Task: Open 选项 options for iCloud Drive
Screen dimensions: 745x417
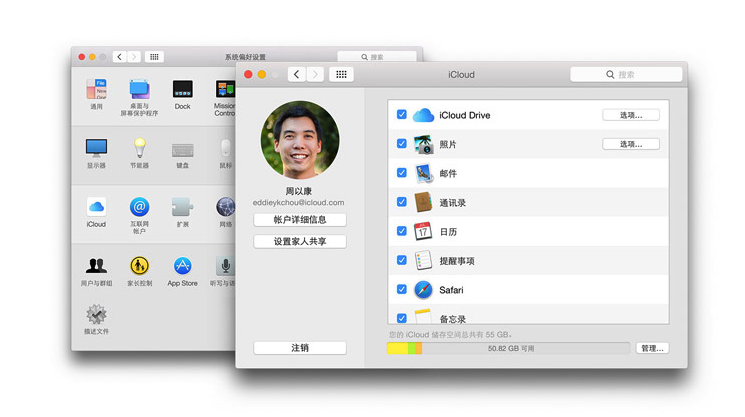Action: [x=630, y=115]
